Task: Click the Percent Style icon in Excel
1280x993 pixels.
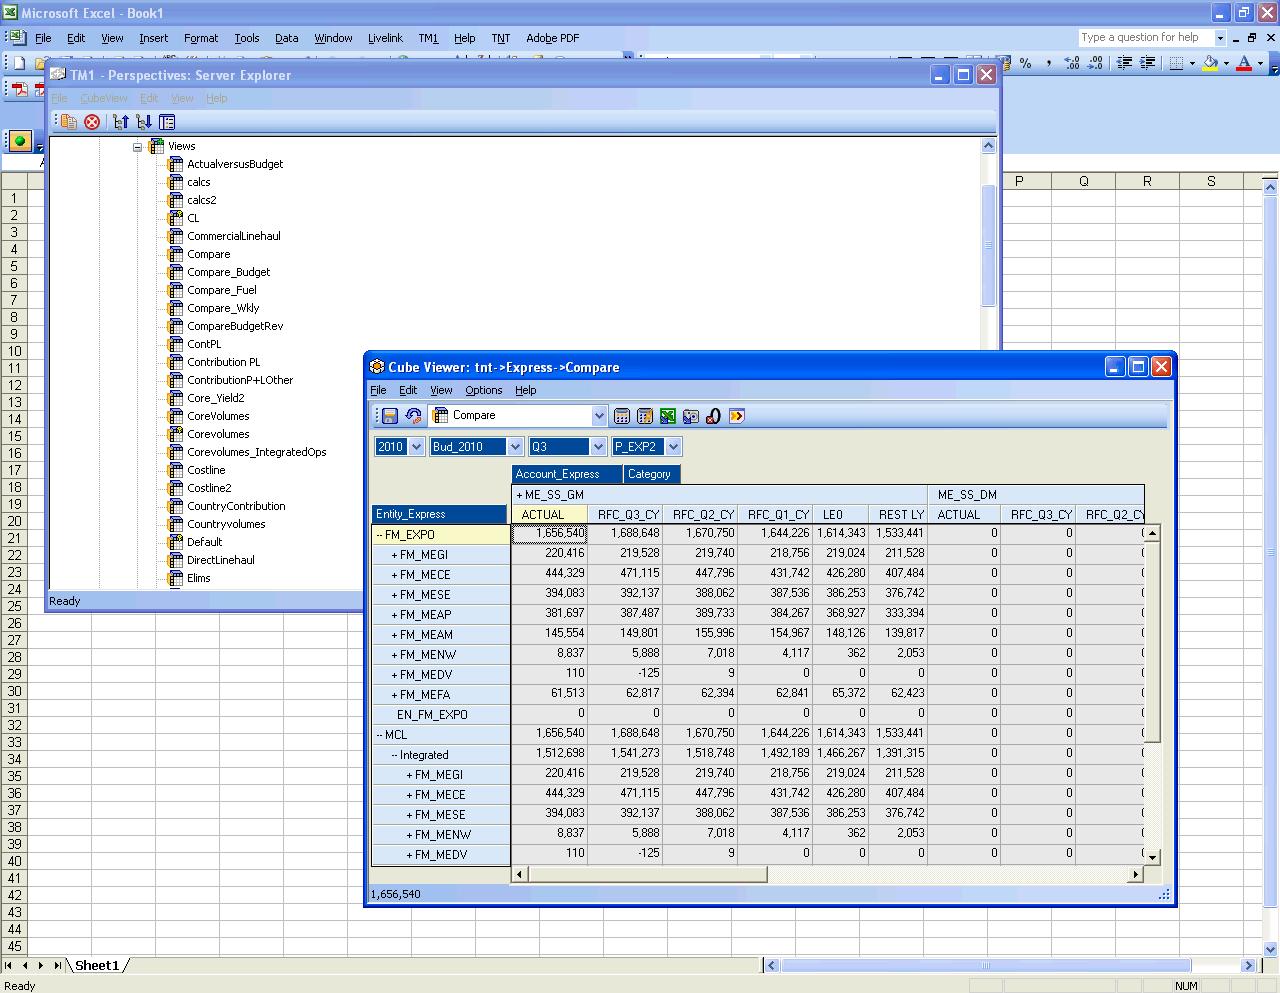Action: (x=1026, y=63)
